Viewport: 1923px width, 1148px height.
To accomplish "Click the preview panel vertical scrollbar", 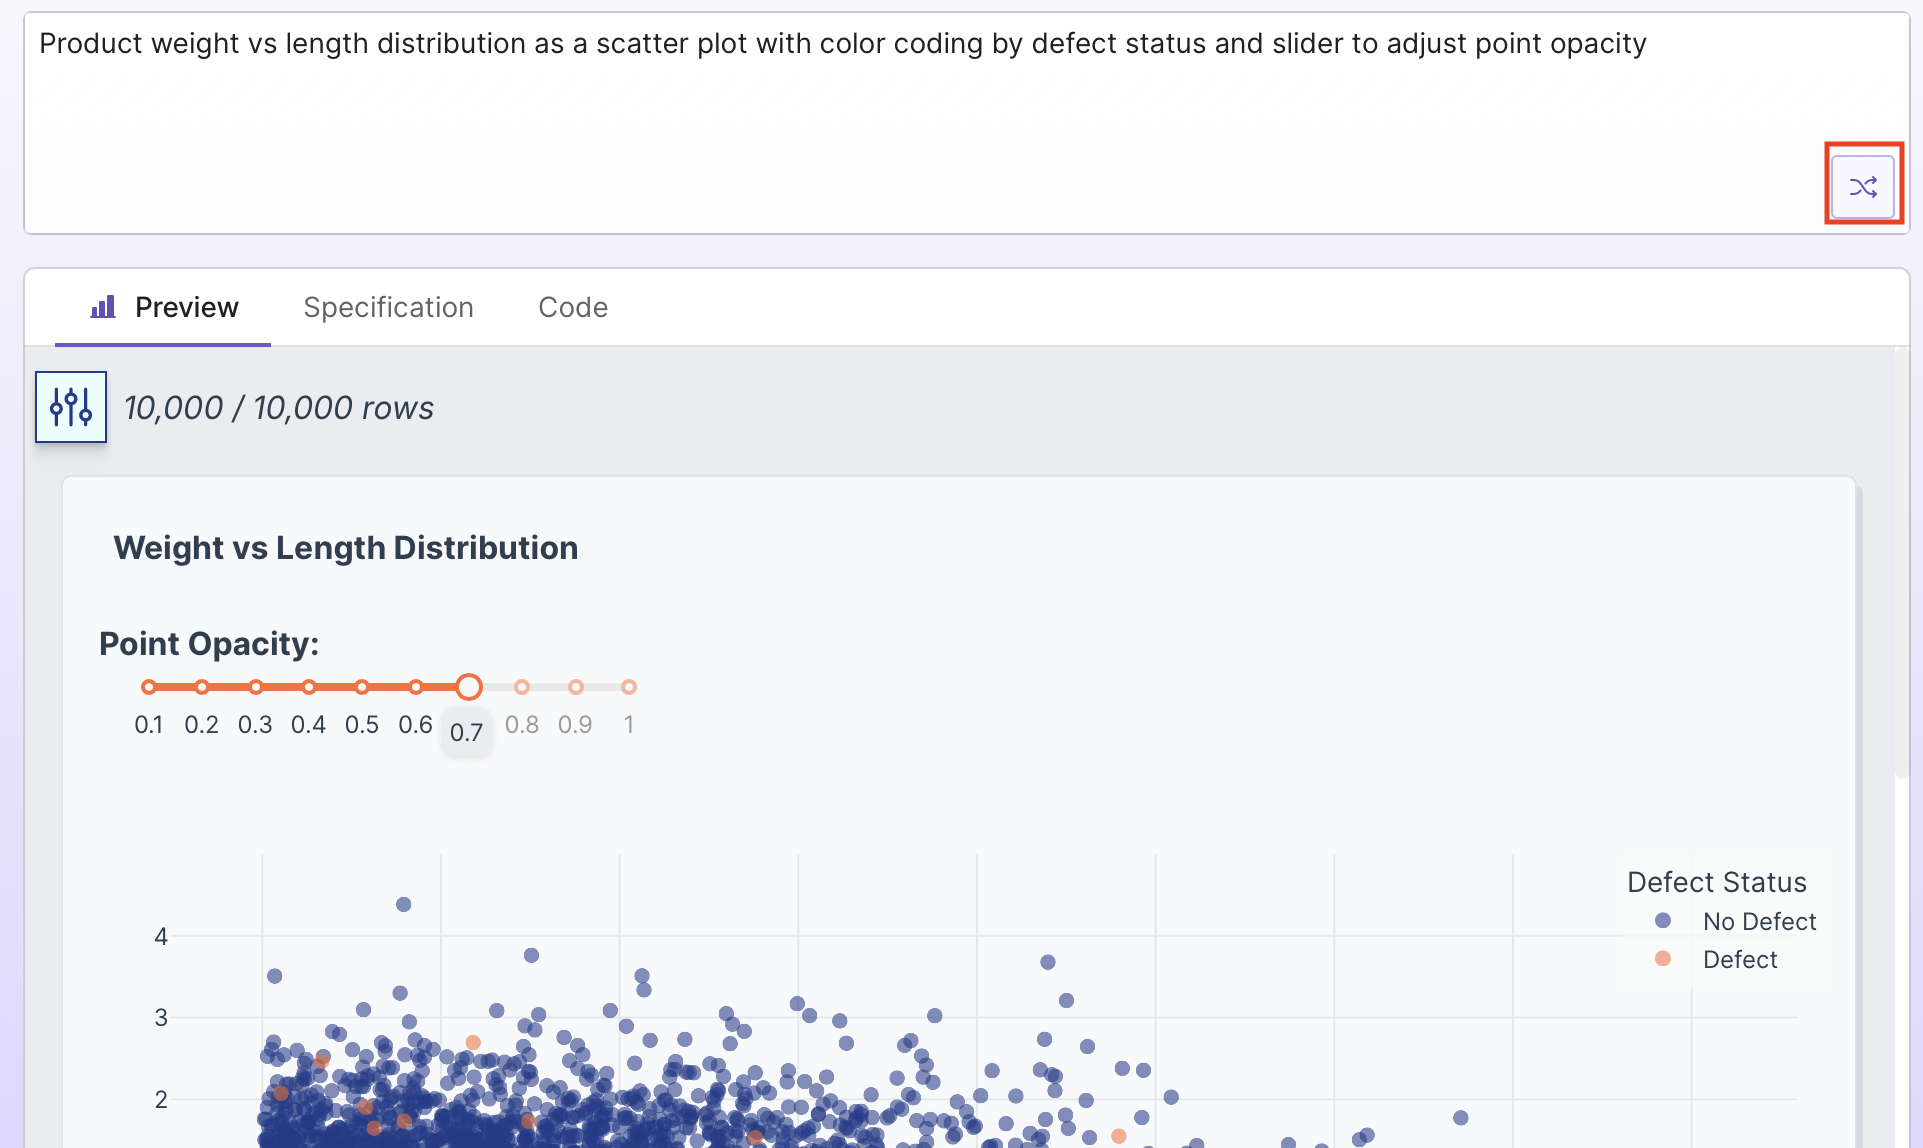I will click(1902, 560).
